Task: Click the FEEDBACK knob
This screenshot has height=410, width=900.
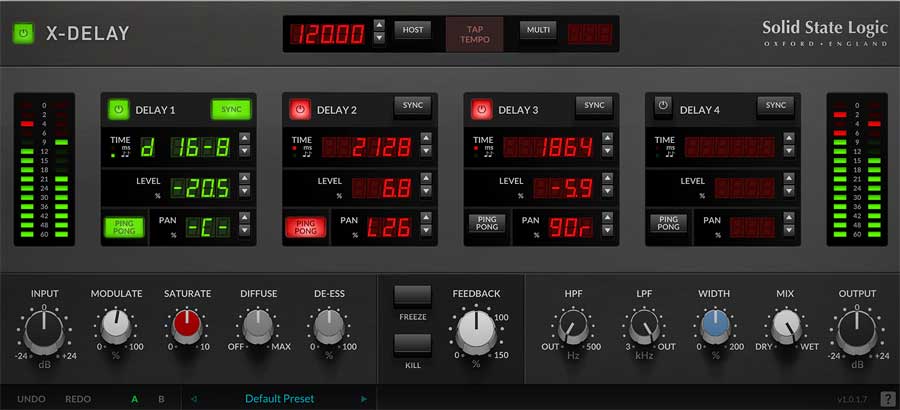Action: (x=476, y=333)
